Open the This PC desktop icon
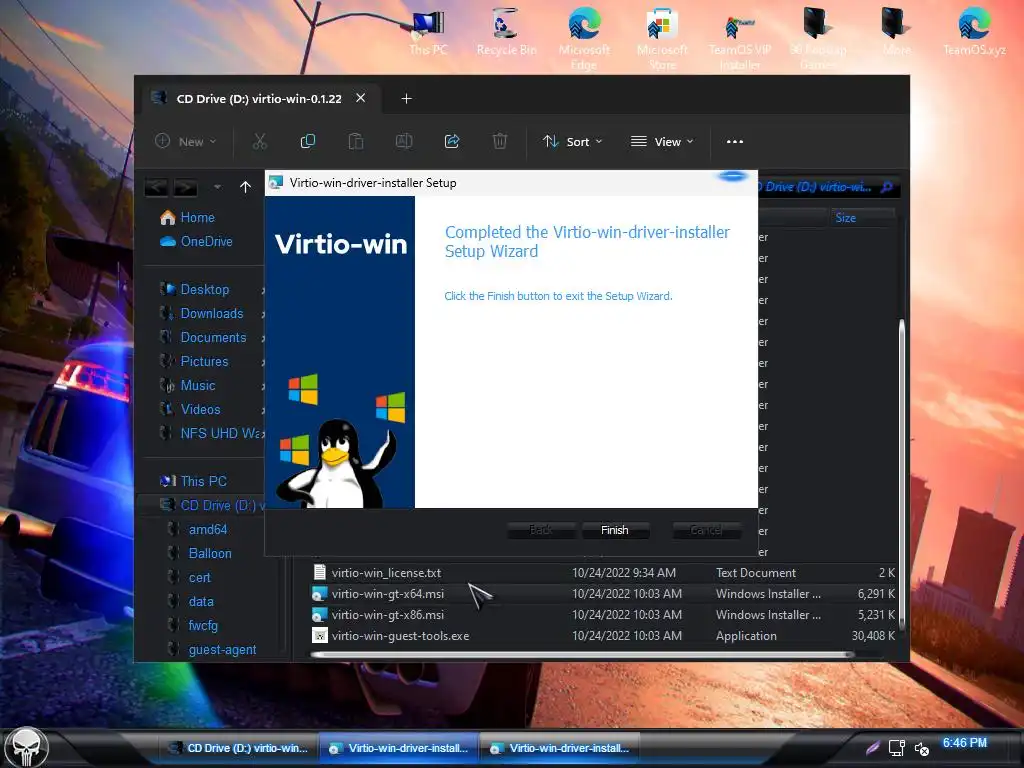 (428, 33)
